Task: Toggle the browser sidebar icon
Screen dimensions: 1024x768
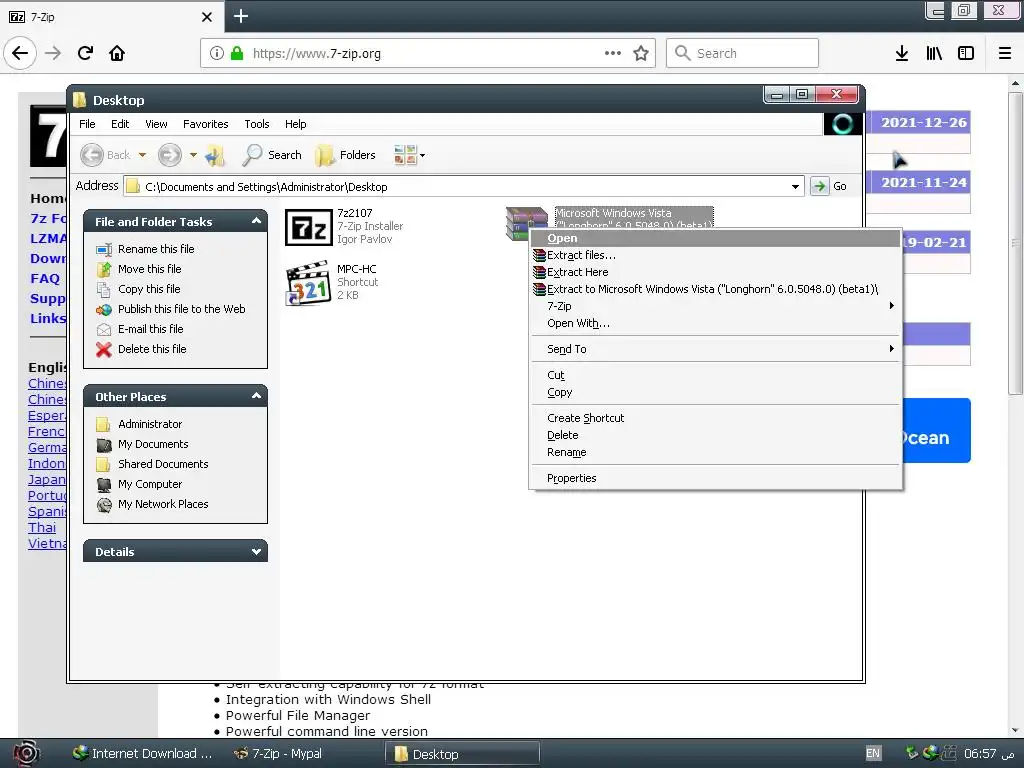Action: [x=966, y=53]
